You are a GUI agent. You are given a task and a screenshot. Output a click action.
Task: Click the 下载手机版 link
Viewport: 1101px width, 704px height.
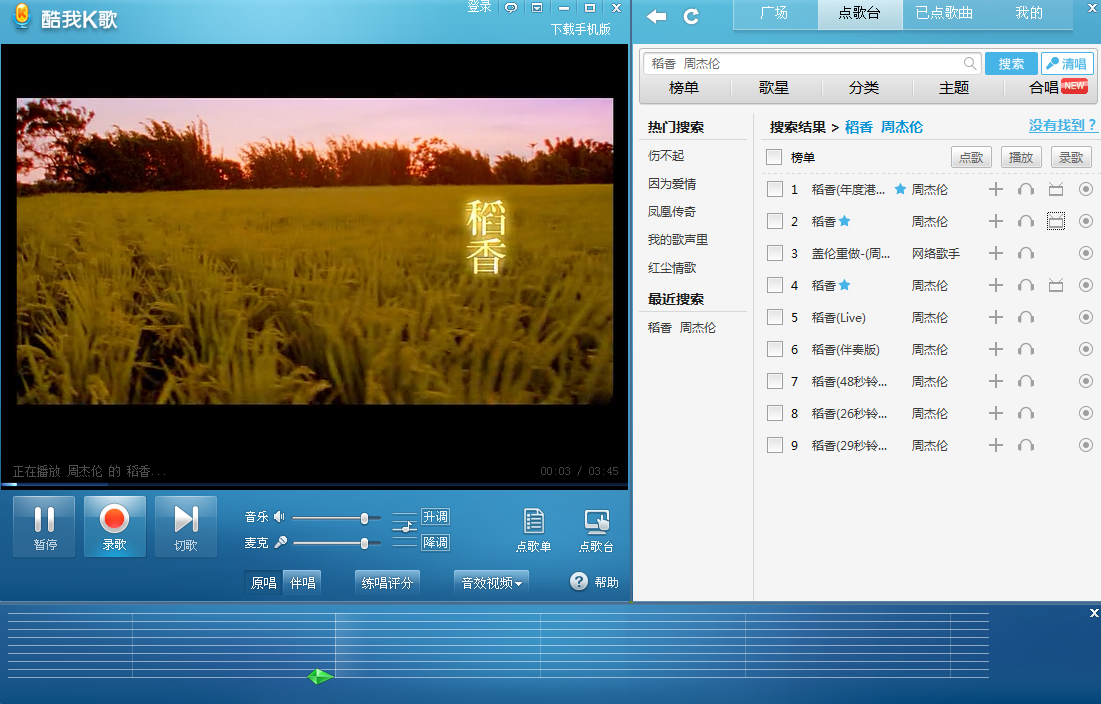click(x=580, y=29)
